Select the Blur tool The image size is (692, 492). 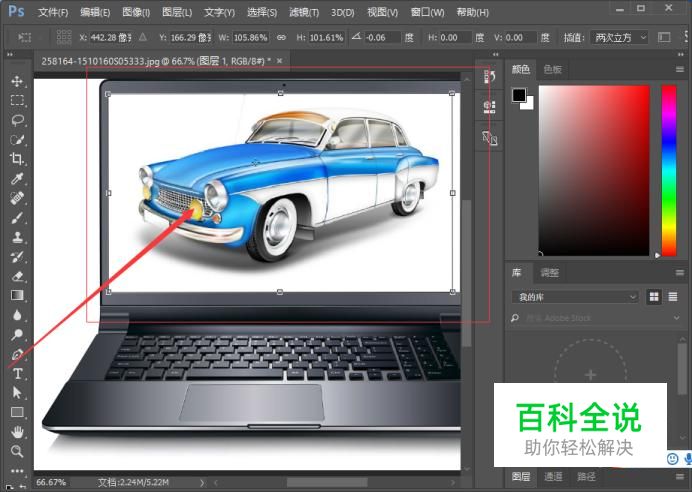point(17,315)
